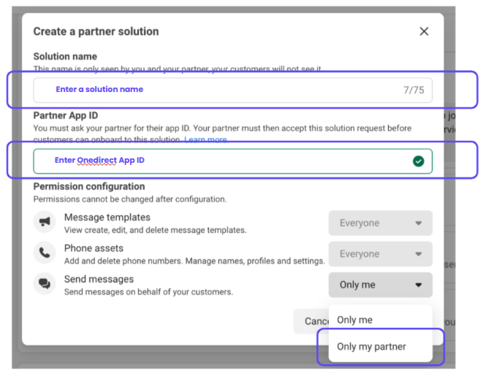Click the Solution name heading

[x=65, y=56]
